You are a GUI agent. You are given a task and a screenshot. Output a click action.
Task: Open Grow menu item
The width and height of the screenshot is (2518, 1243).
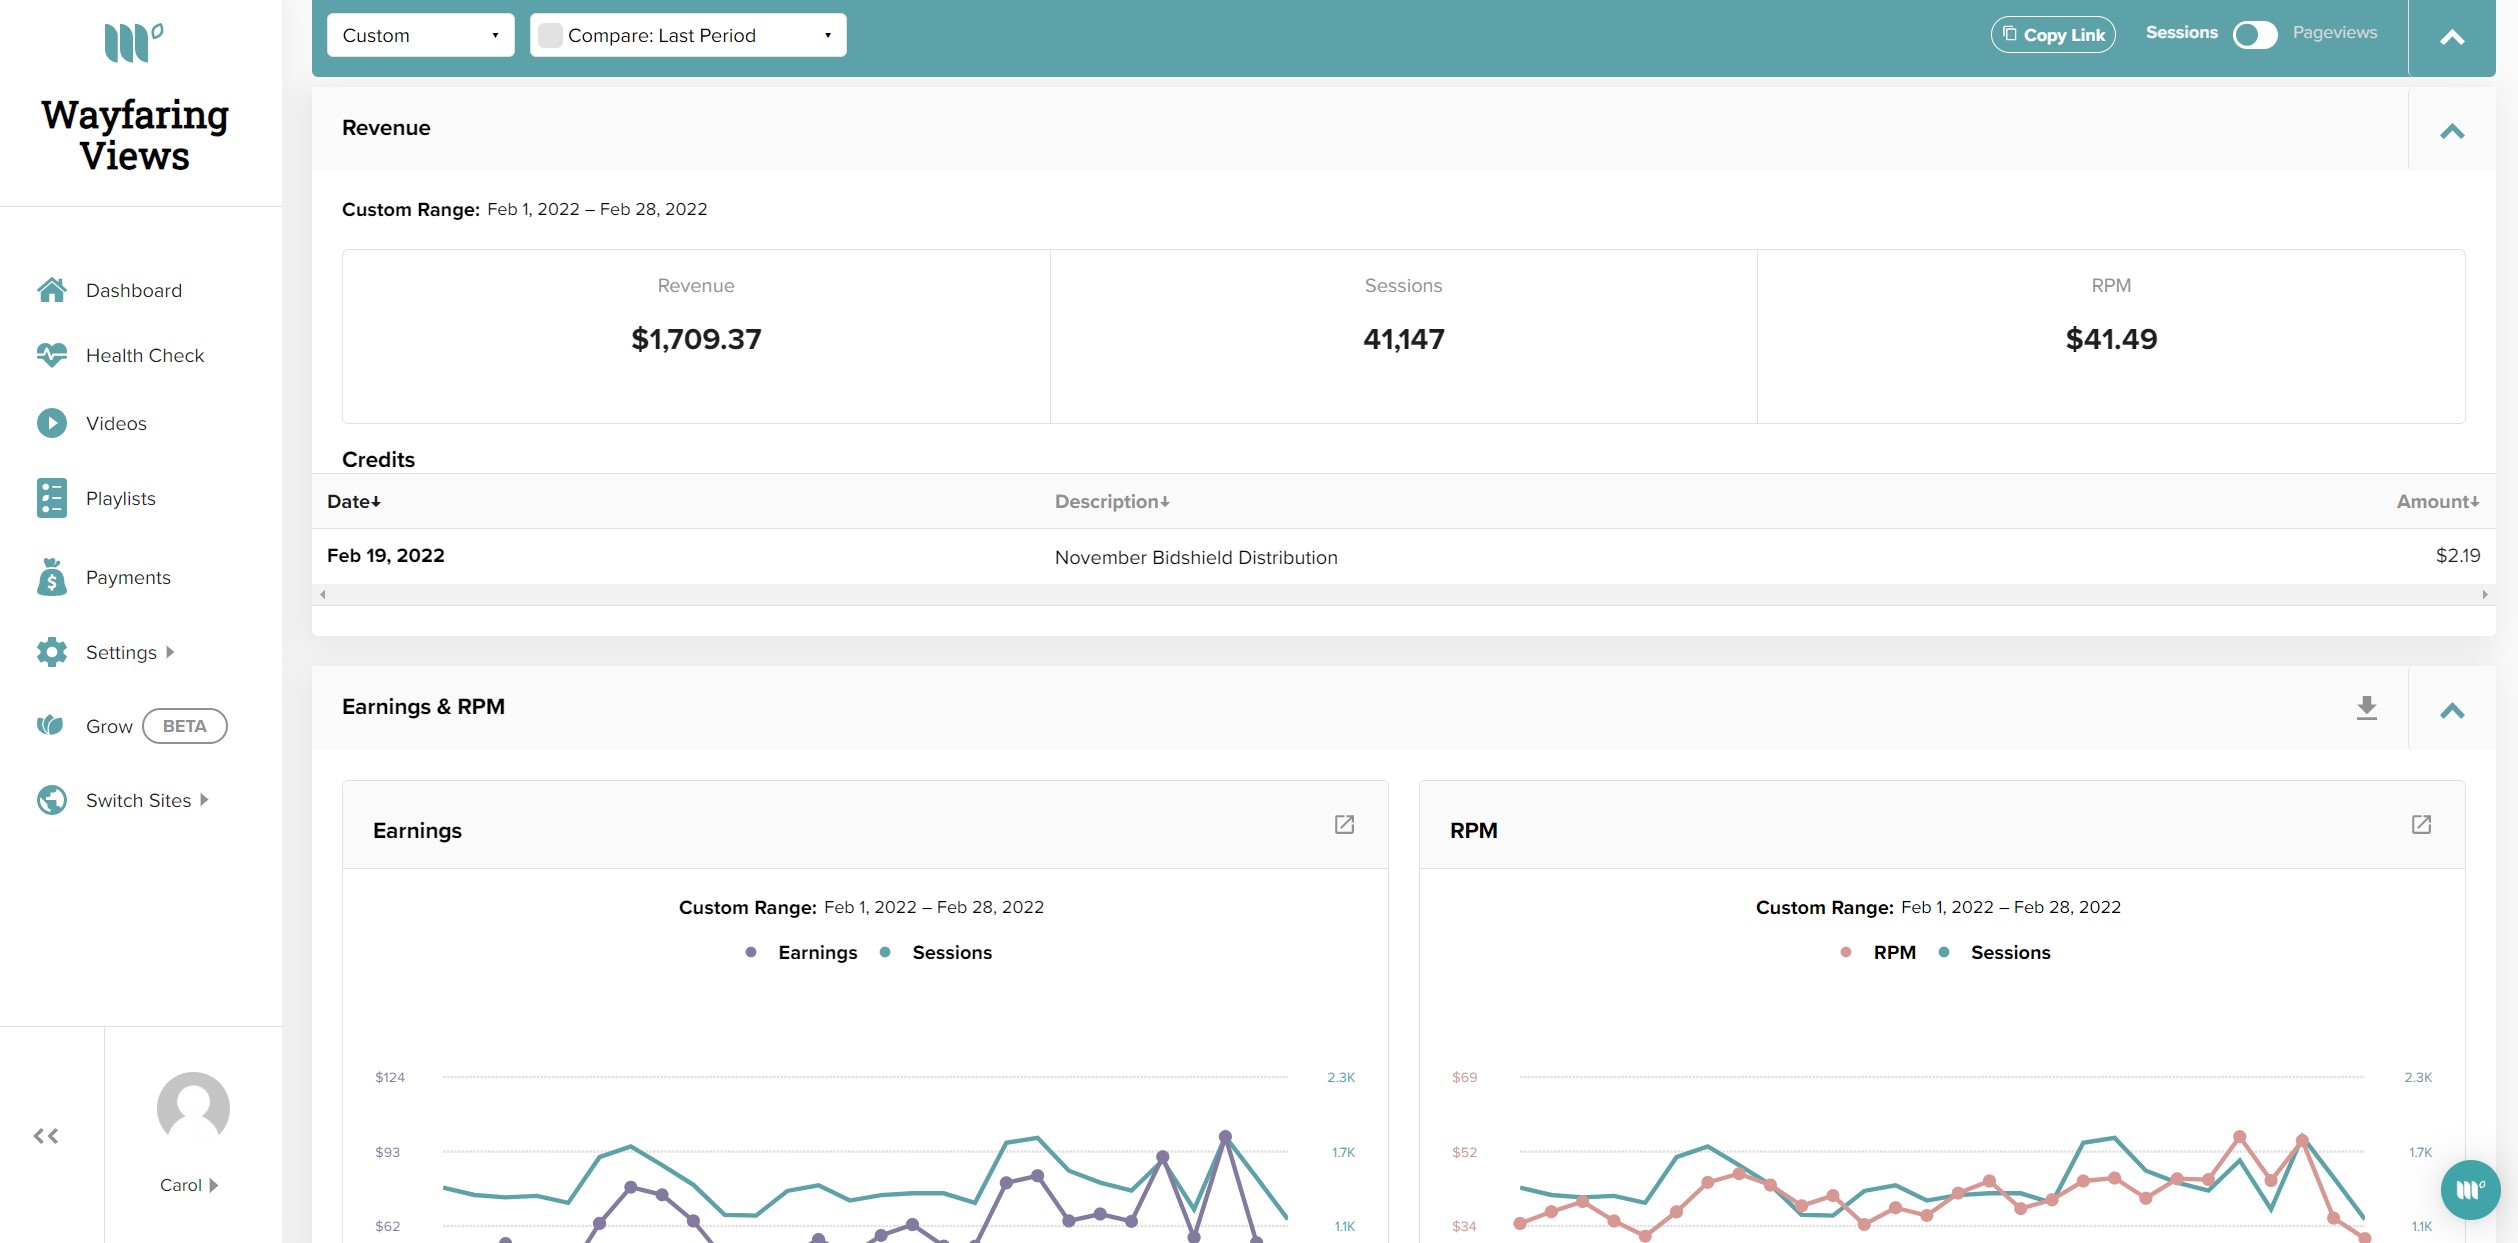[x=109, y=726]
